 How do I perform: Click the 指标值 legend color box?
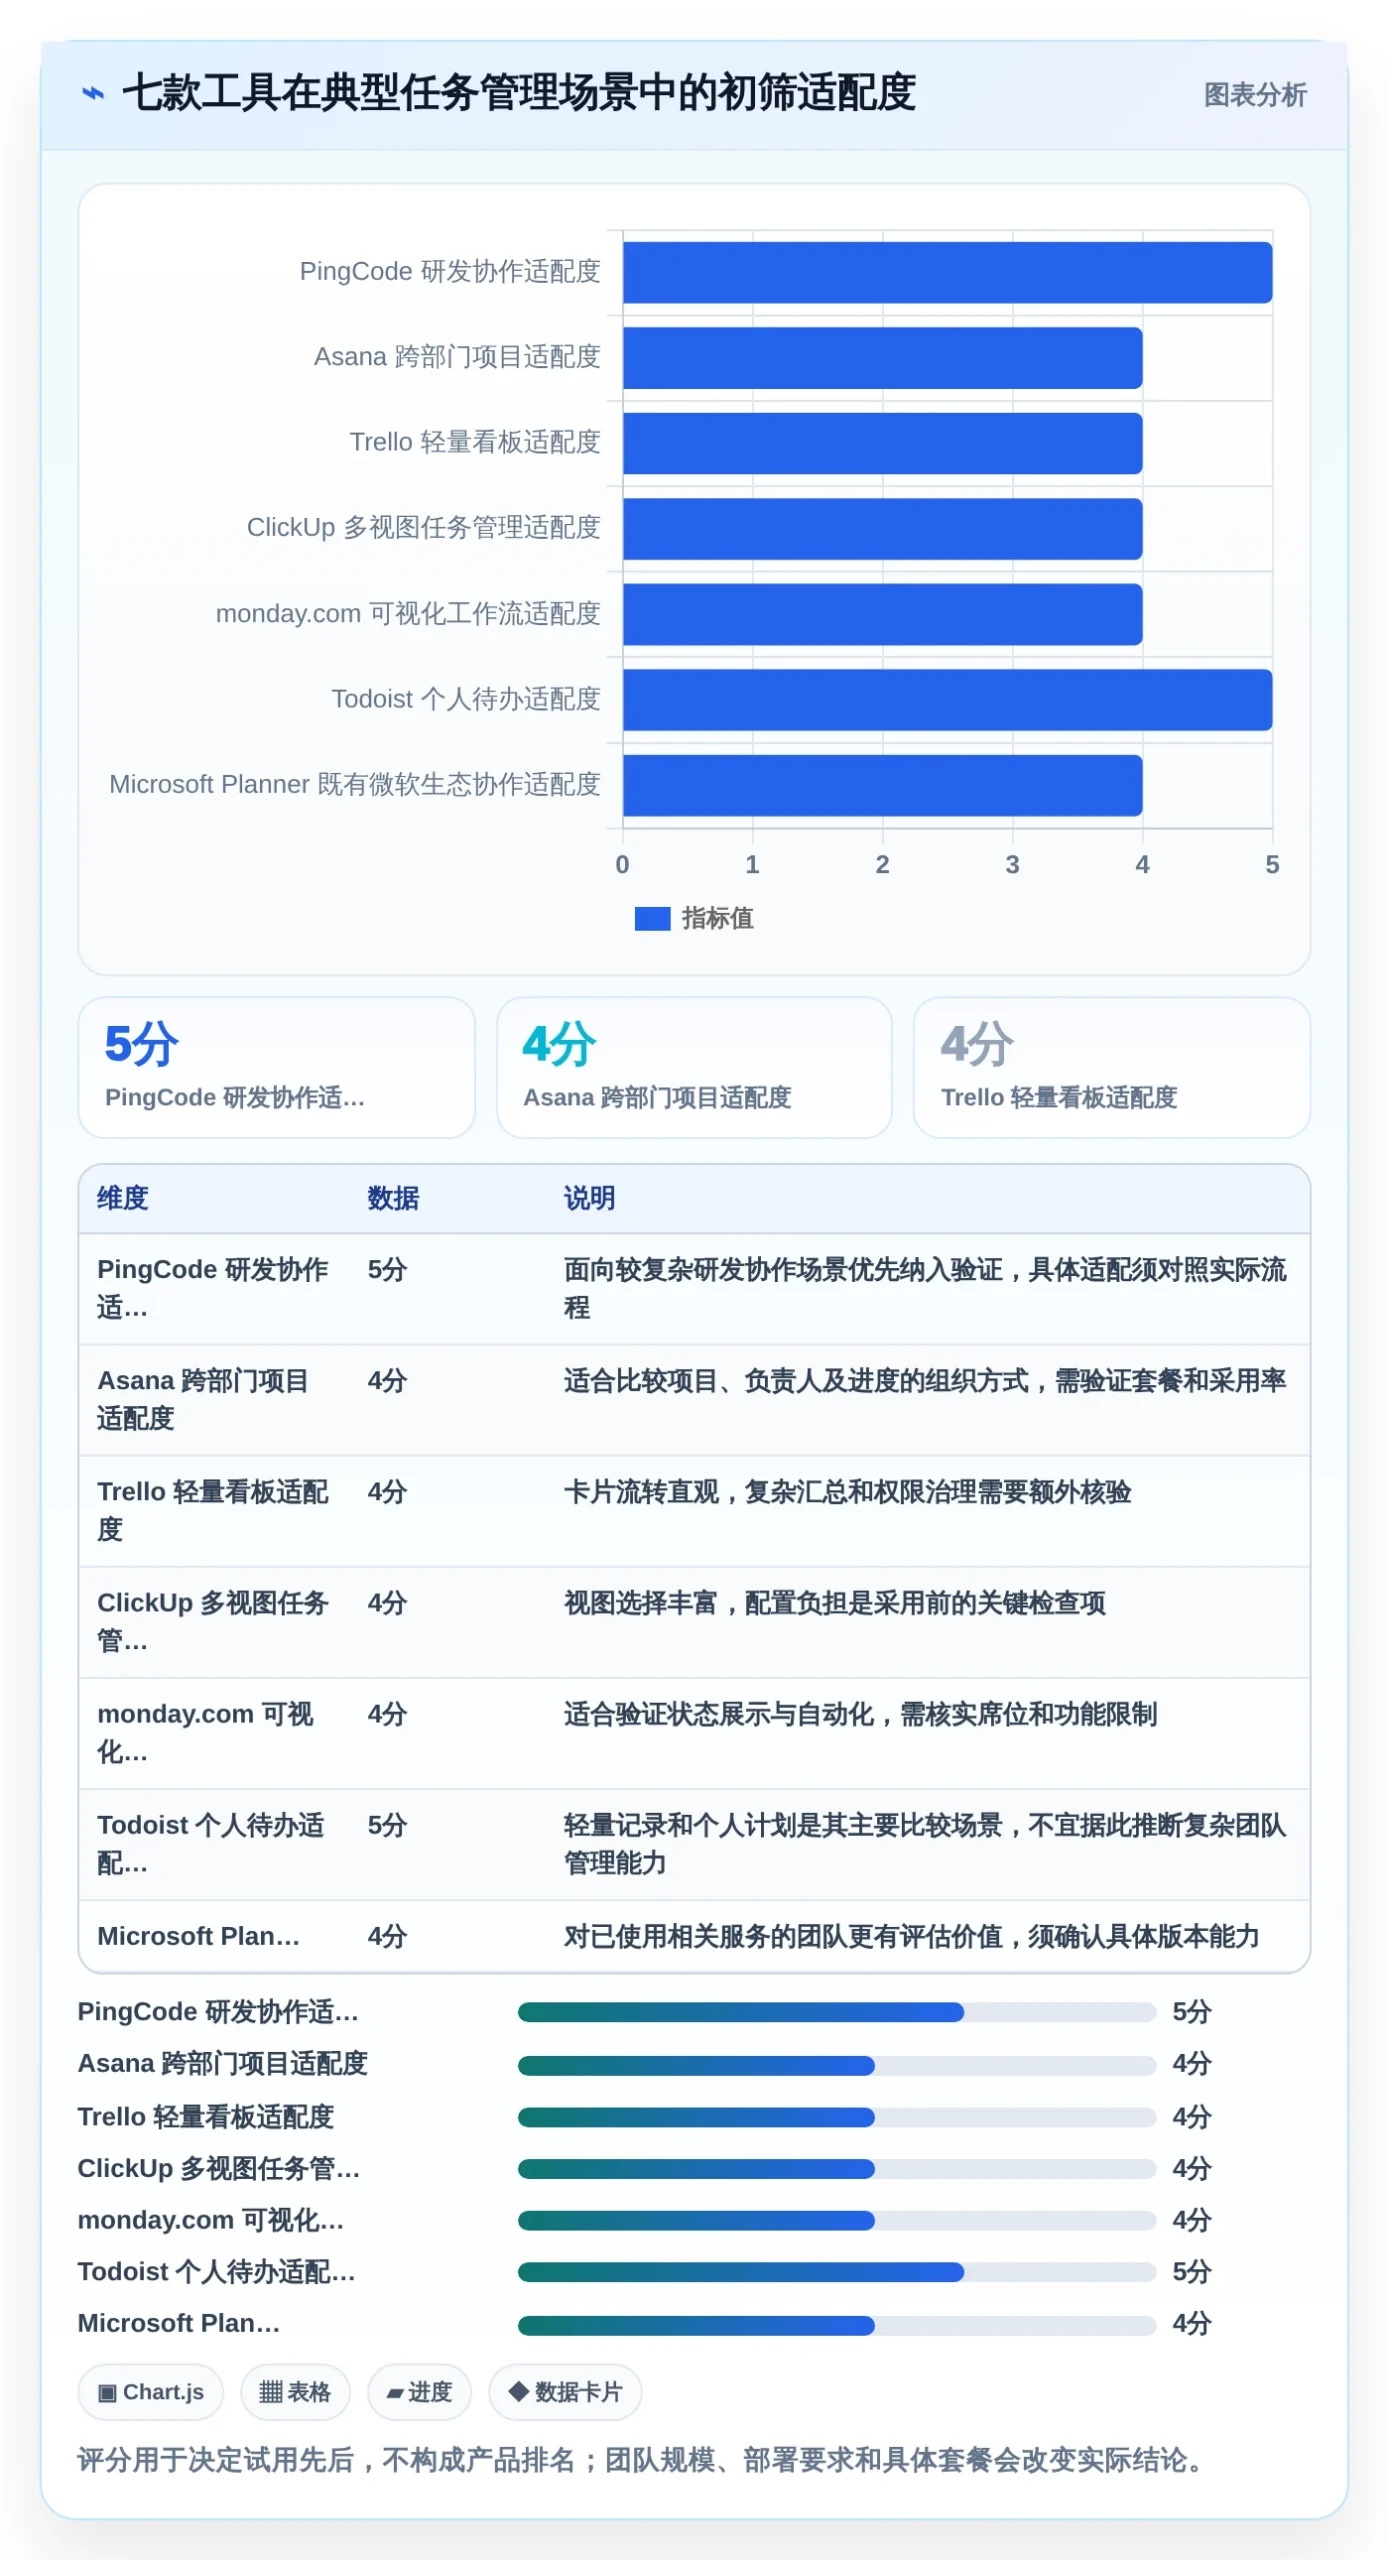click(x=652, y=918)
